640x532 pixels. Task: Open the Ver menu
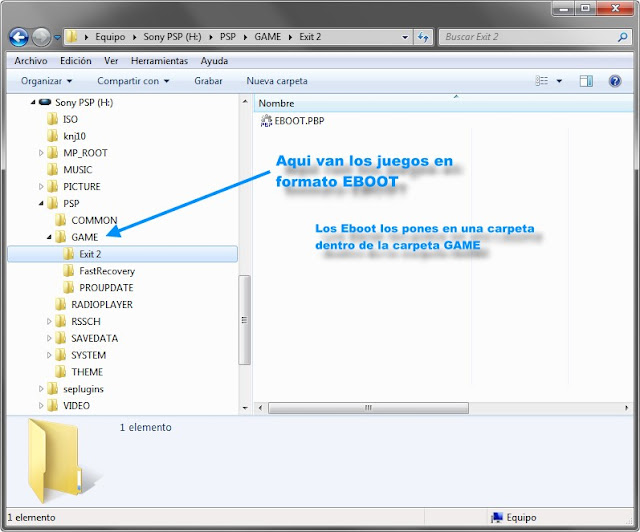(111, 61)
